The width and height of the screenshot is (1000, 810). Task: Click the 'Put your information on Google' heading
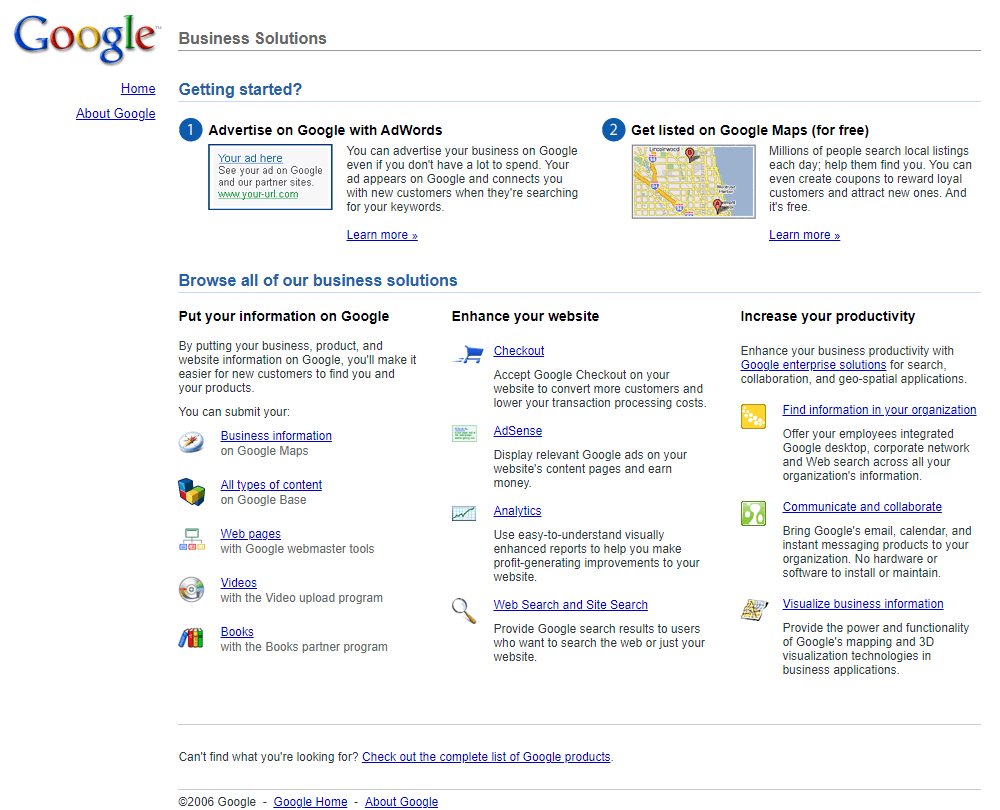[284, 316]
